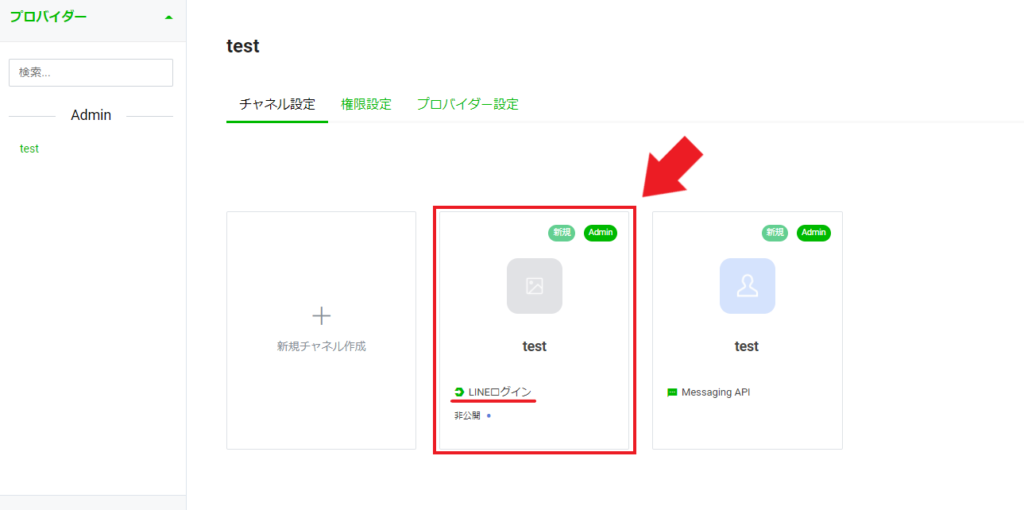Click the 非公開 status text
This screenshot has height=510, width=1024.
click(468, 416)
